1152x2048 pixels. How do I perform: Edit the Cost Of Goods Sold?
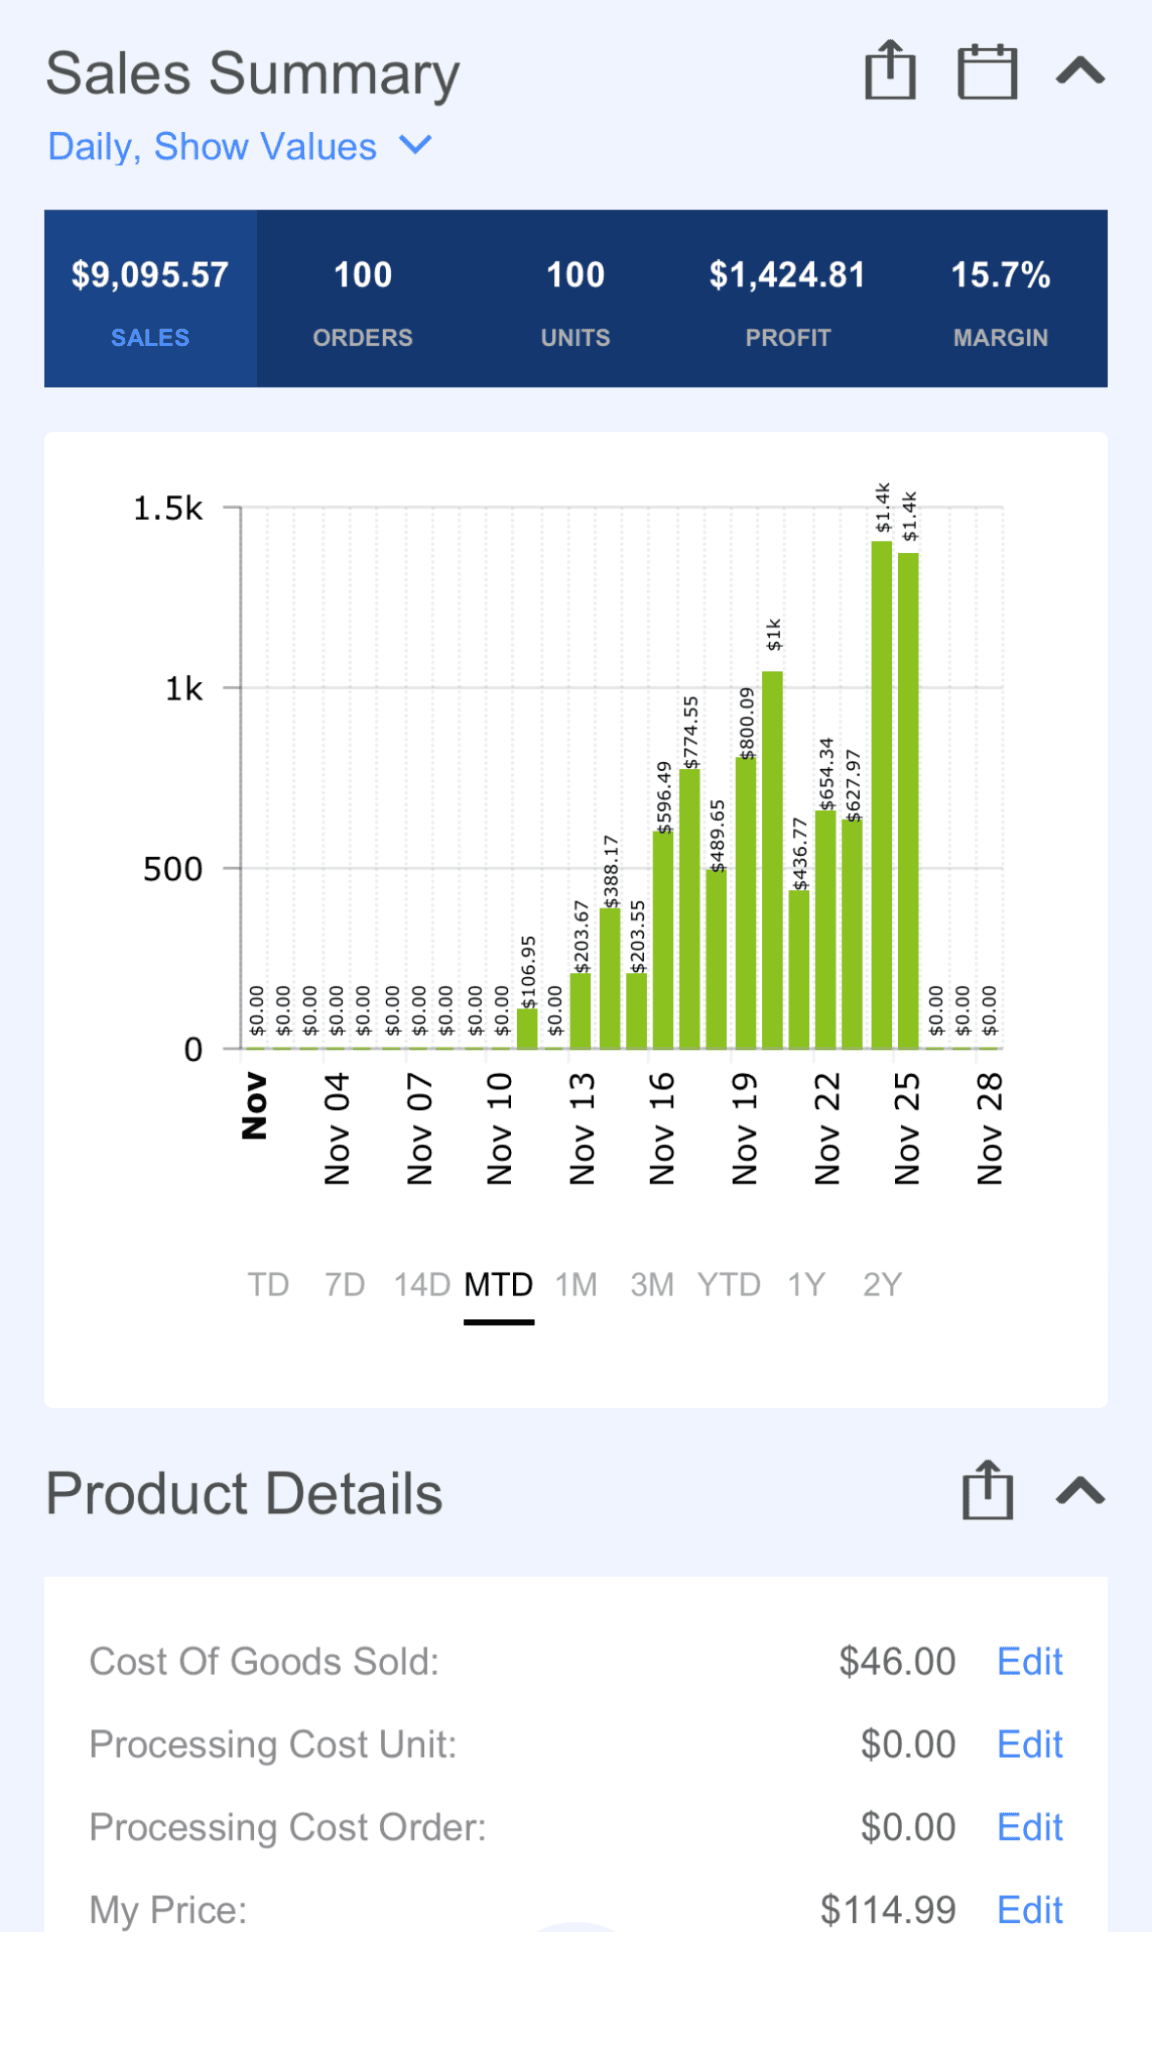click(1029, 1662)
